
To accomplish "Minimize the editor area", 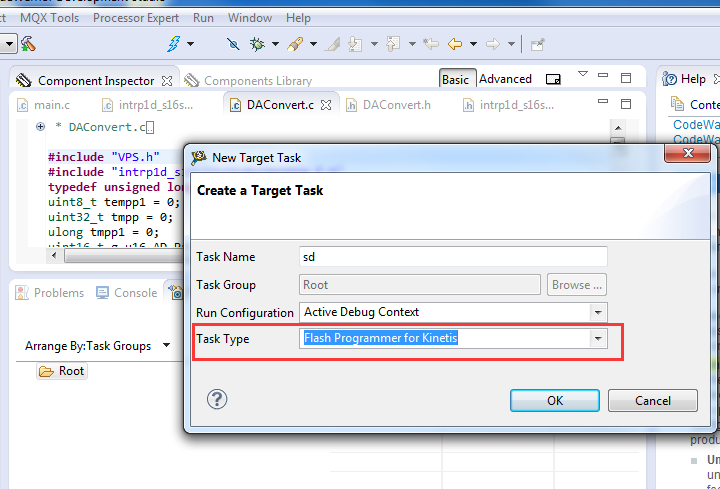I will click(603, 101).
